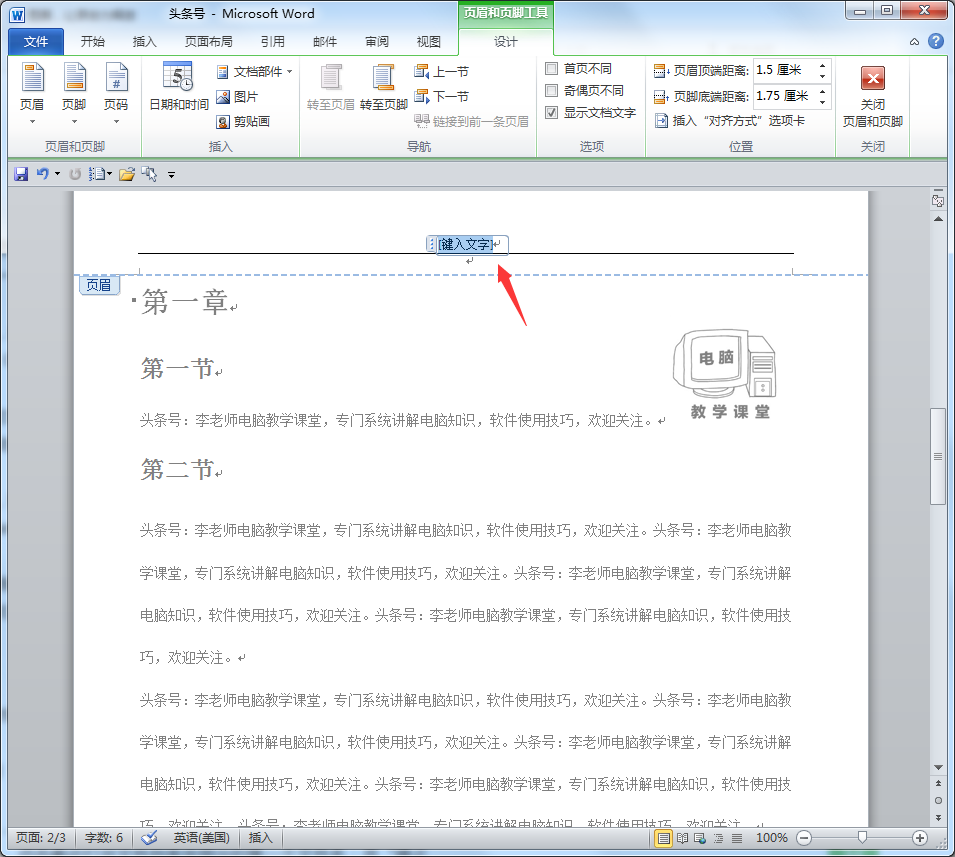955x857 pixels.
Task: Switch to print layout view icon
Action: click(663, 839)
